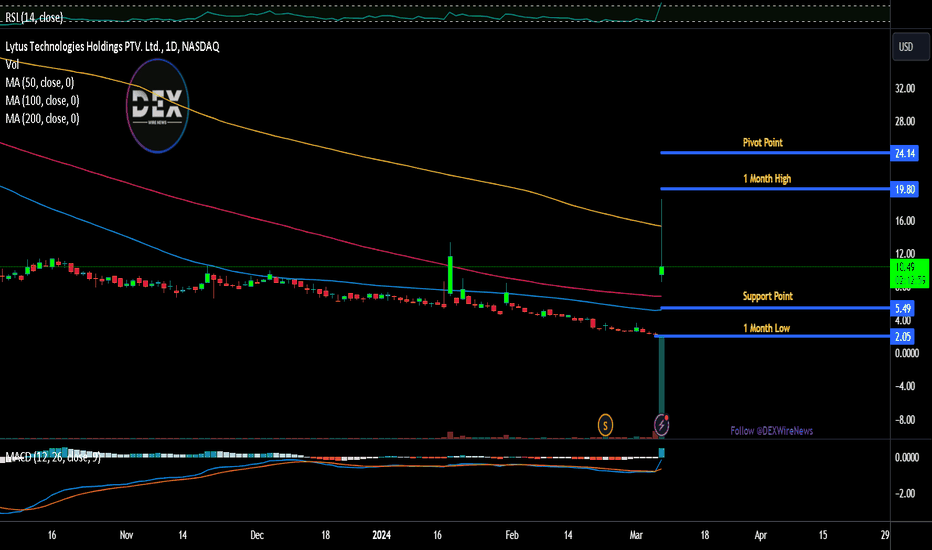The height and width of the screenshot is (550, 932).
Task: Click the tall green January spike candlestick
Action: point(451,274)
